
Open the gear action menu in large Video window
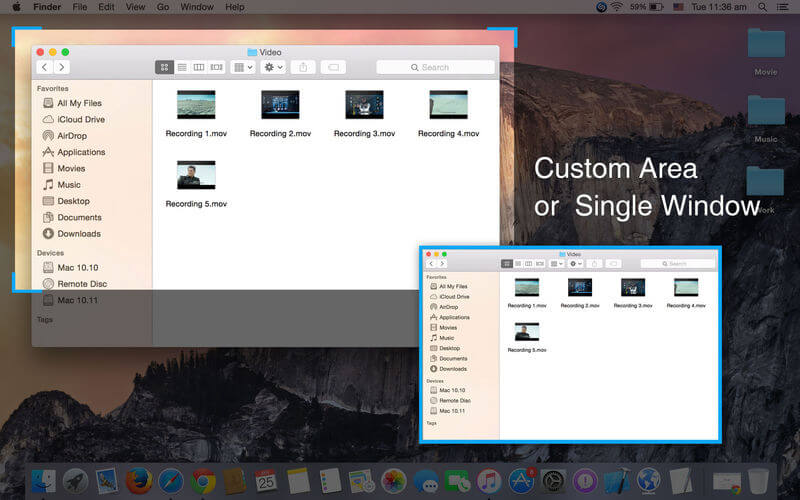tap(273, 67)
